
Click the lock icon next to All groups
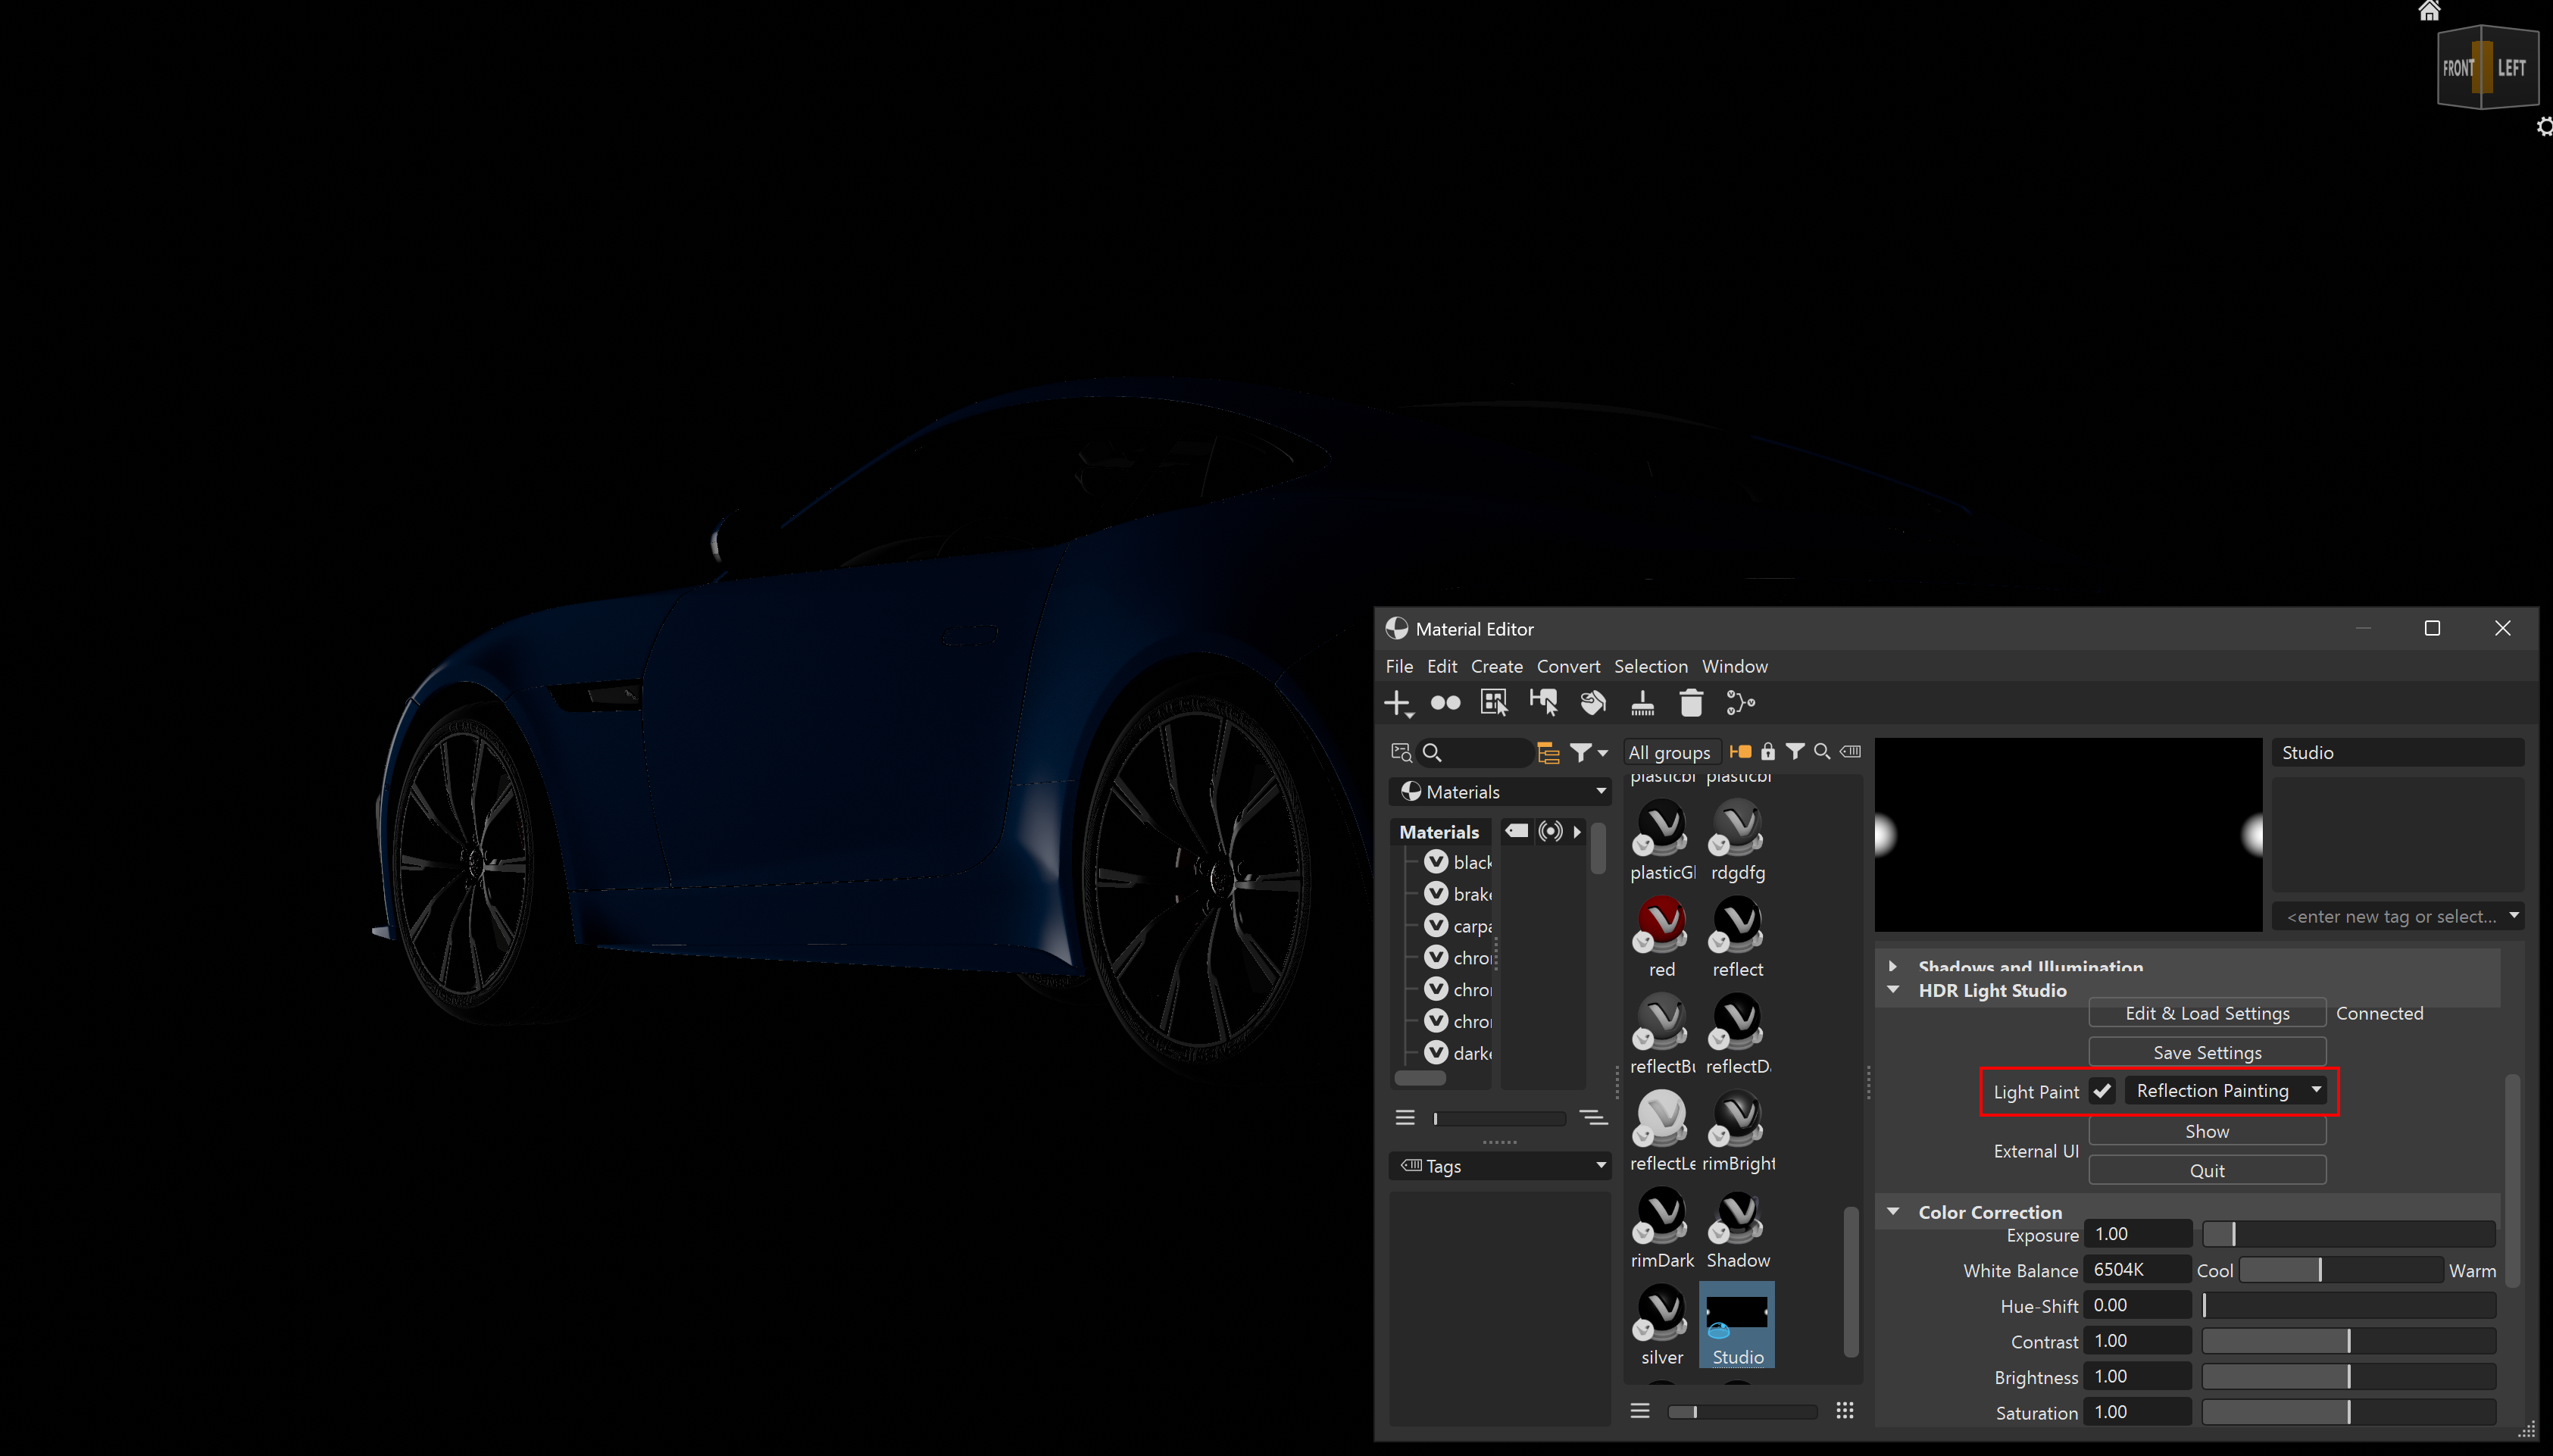[1769, 752]
